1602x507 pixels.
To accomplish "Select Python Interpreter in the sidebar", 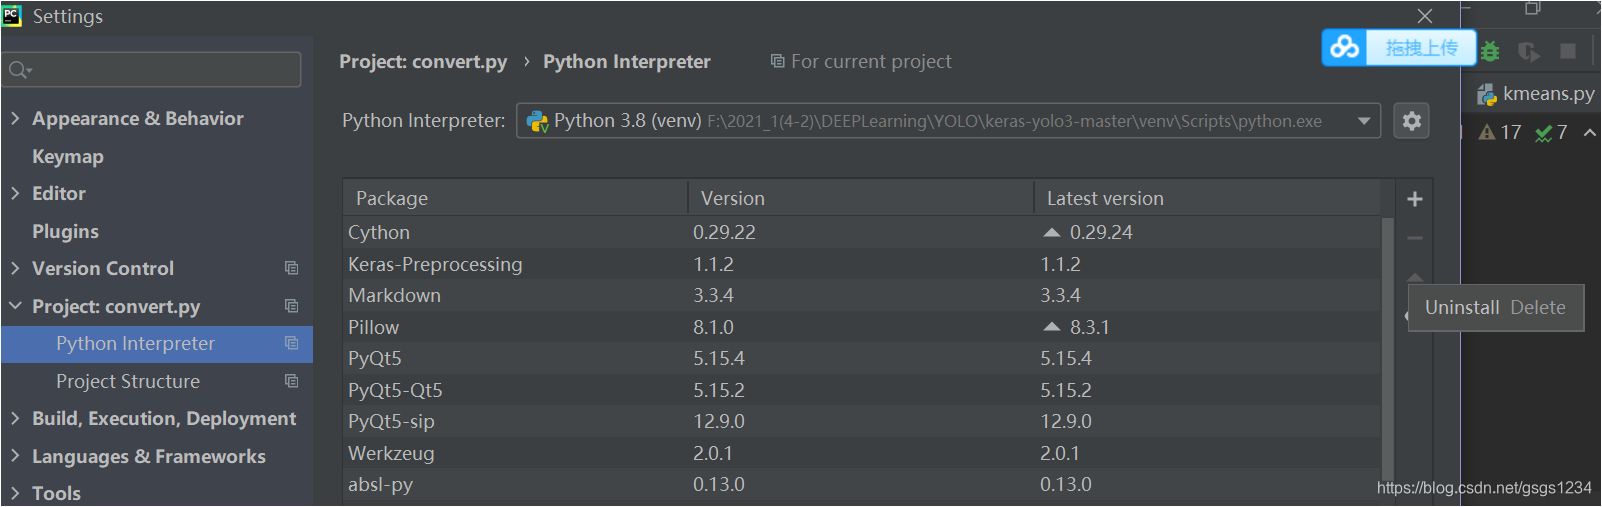I will 135,344.
